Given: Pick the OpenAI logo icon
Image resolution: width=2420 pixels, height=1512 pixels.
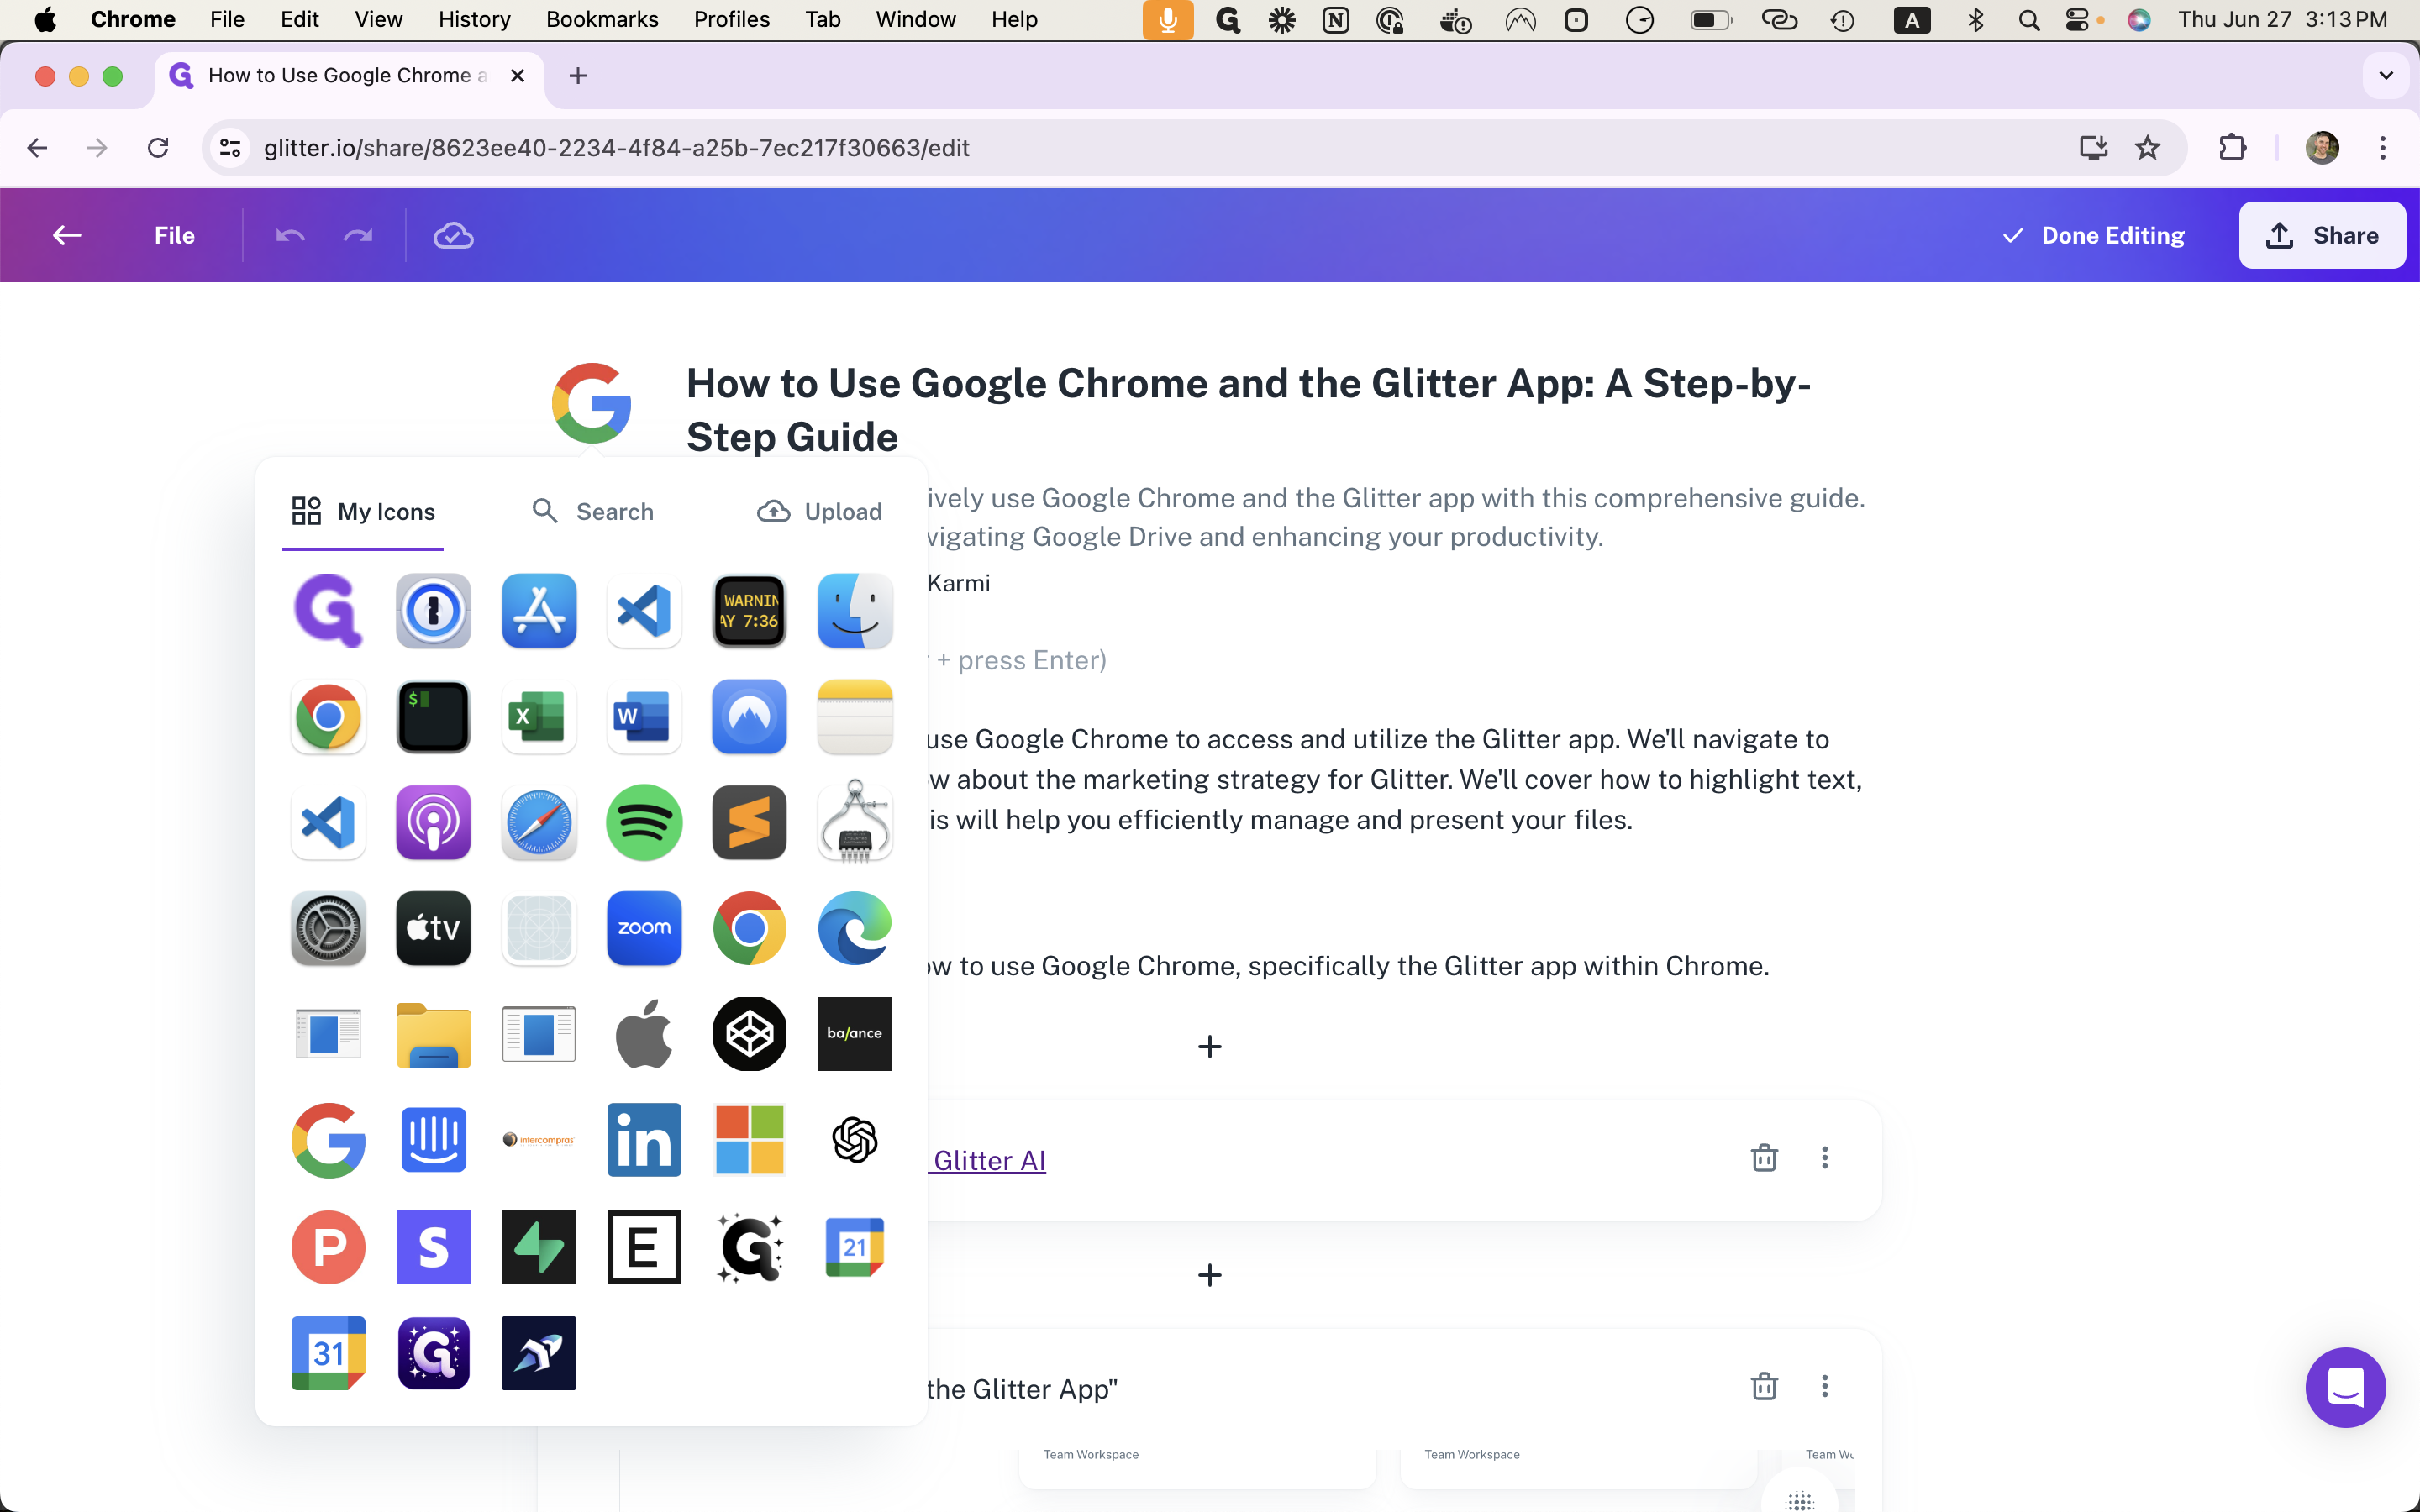Looking at the screenshot, I should [855, 1140].
